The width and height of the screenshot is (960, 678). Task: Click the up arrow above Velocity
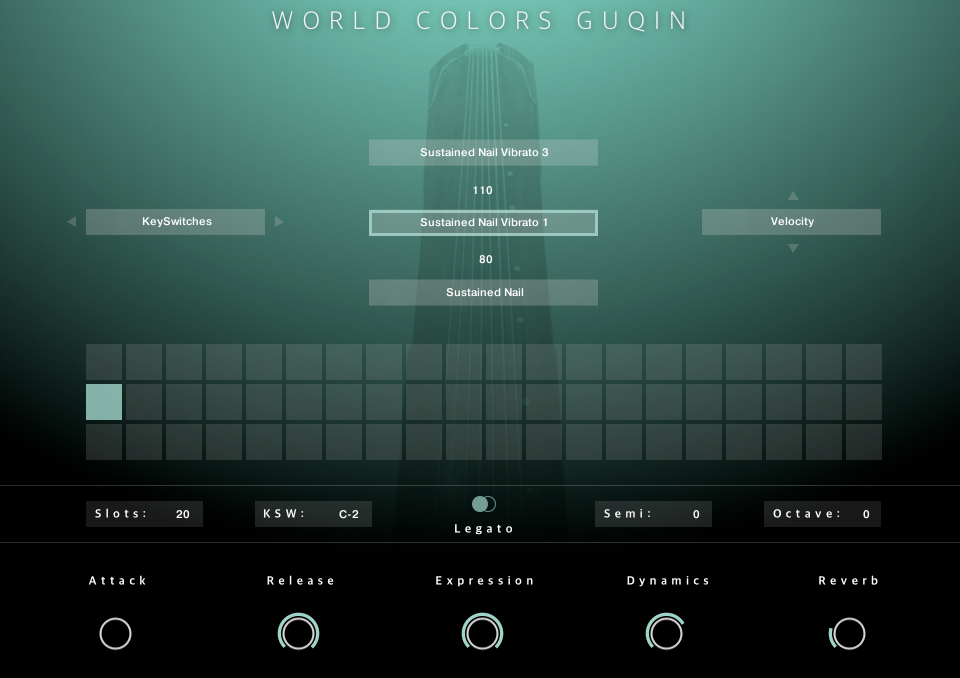coord(793,196)
